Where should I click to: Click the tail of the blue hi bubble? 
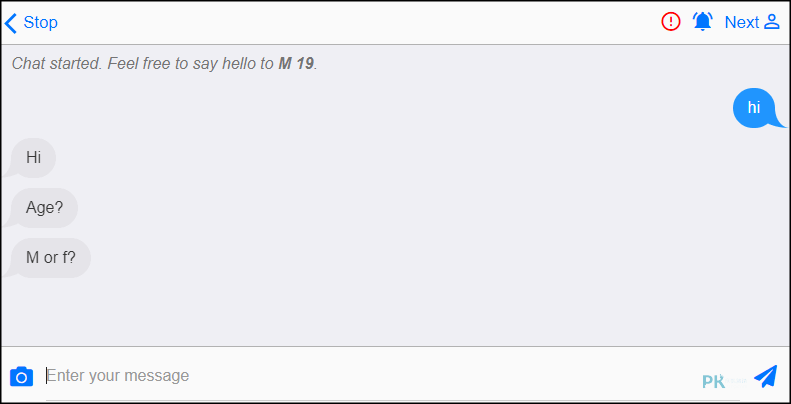coord(779,123)
